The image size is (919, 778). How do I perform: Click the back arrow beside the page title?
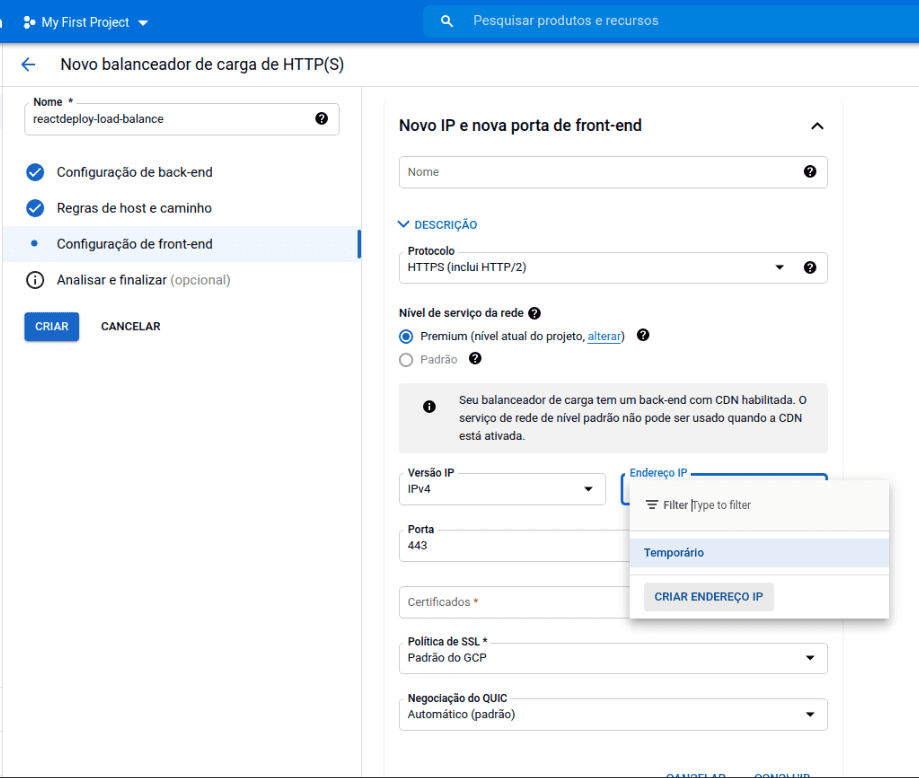(x=28, y=65)
